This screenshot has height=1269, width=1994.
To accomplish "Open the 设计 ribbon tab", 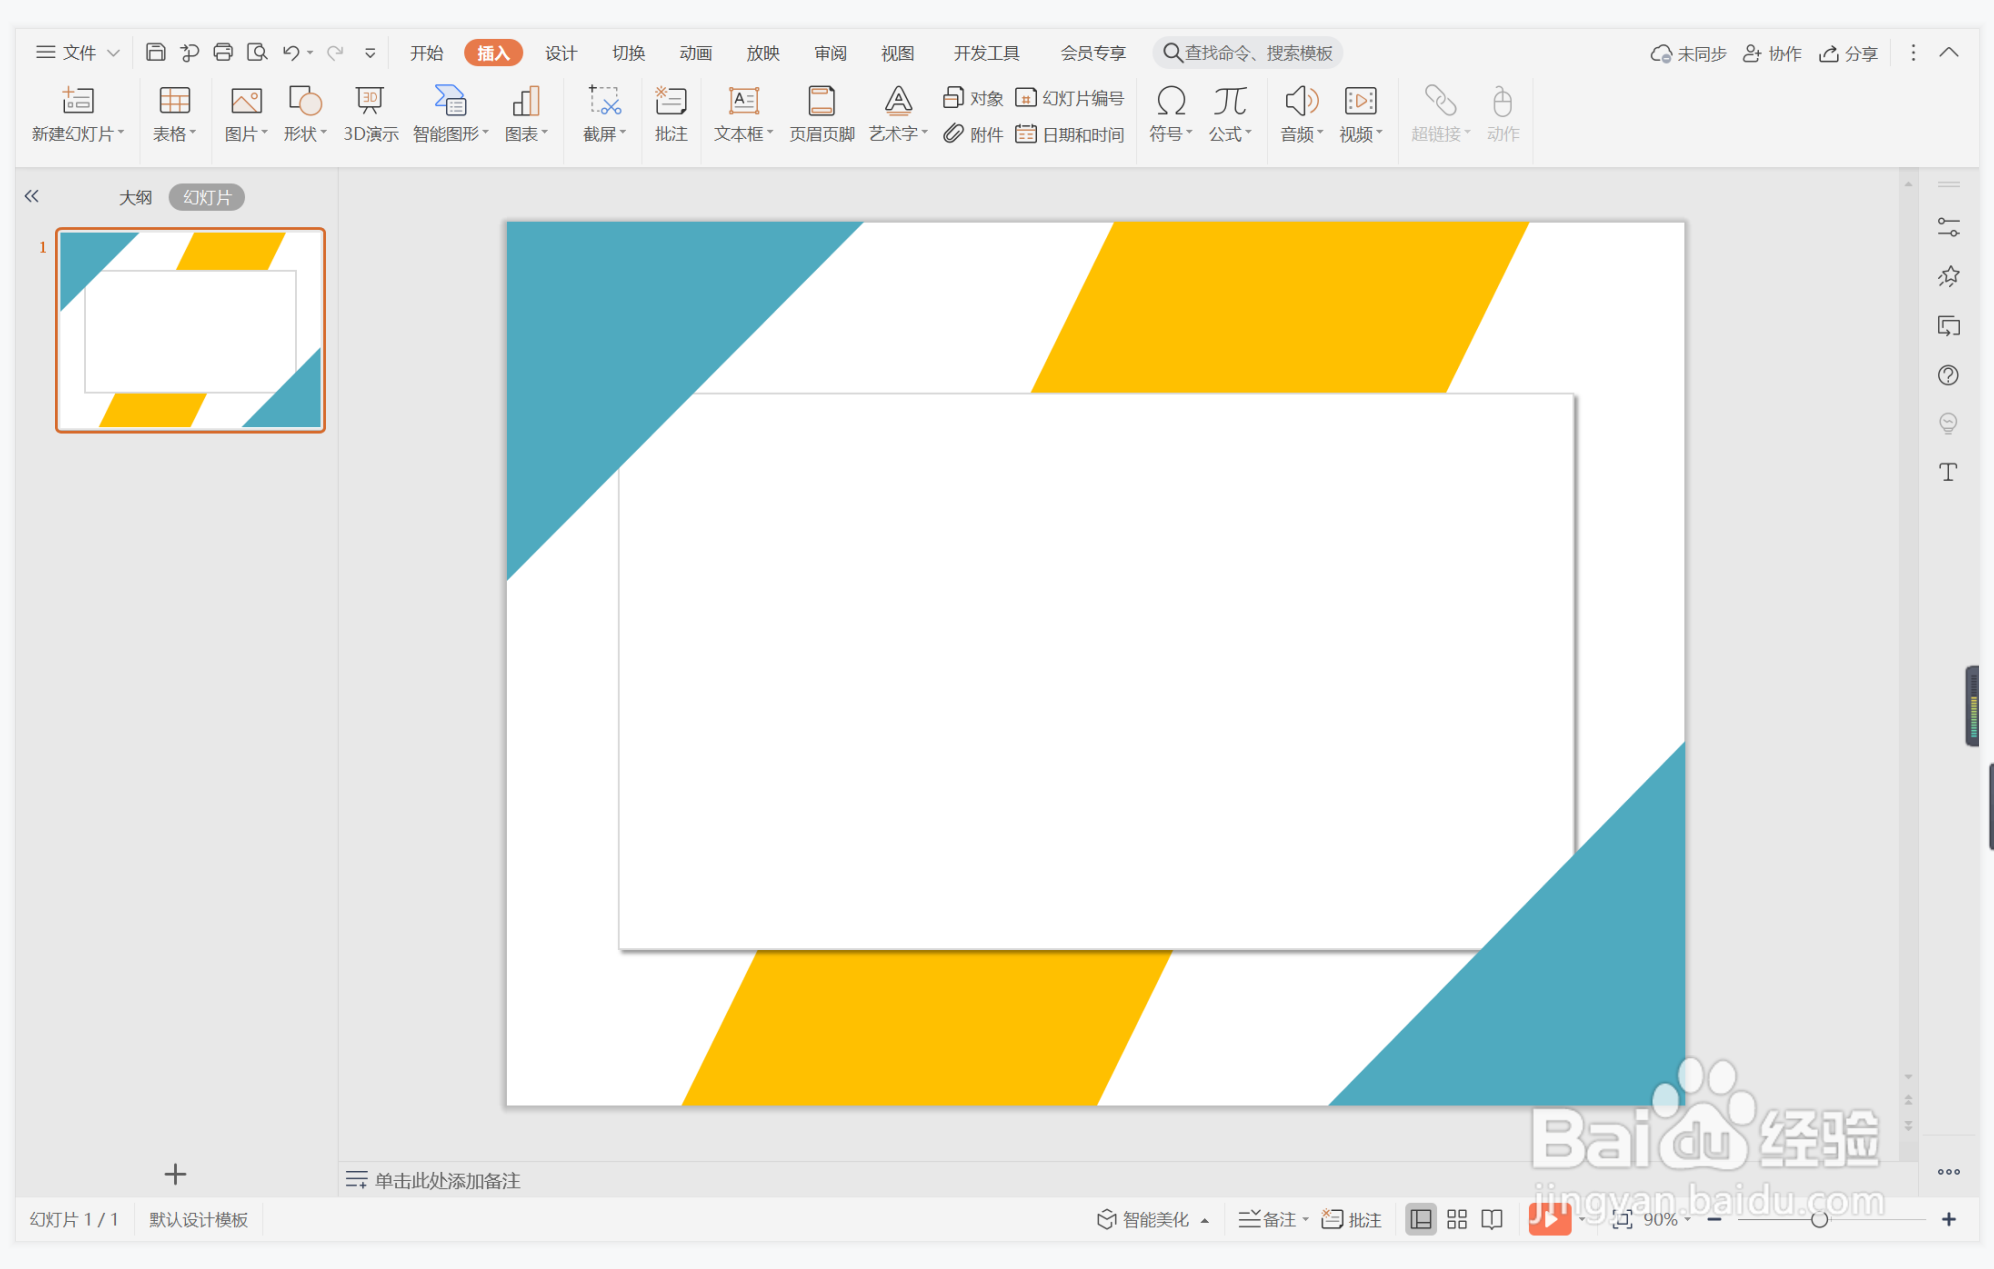I will point(560,53).
